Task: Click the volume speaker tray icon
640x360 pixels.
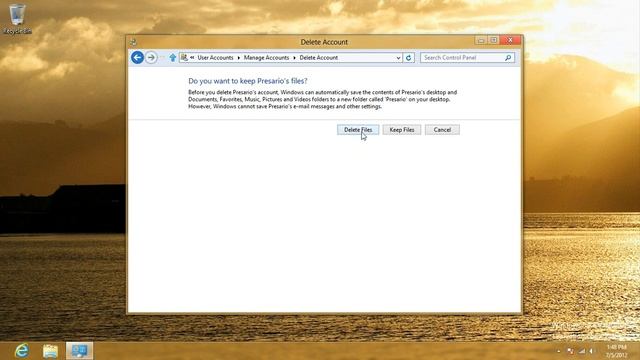Action: [591, 351]
